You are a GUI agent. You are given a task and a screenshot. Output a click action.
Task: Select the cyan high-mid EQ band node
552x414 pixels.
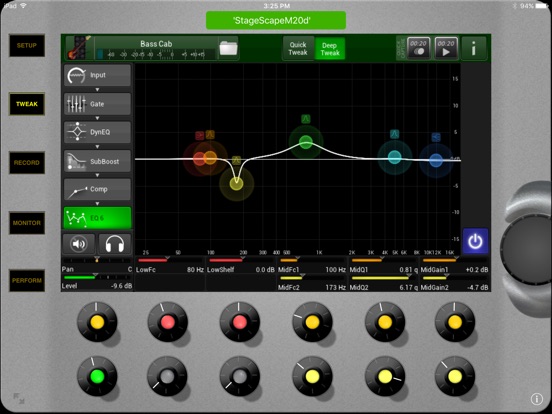click(x=395, y=157)
